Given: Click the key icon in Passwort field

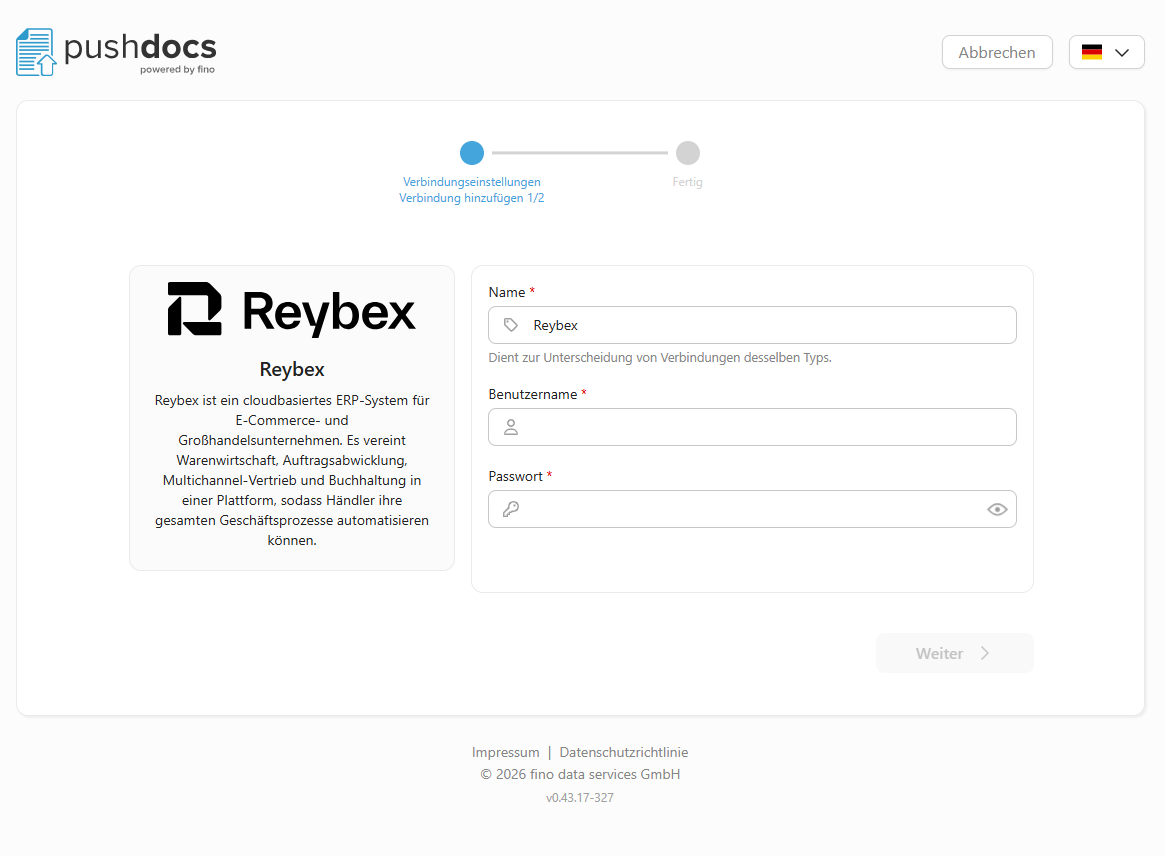Looking at the screenshot, I should pyautogui.click(x=510, y=509).
